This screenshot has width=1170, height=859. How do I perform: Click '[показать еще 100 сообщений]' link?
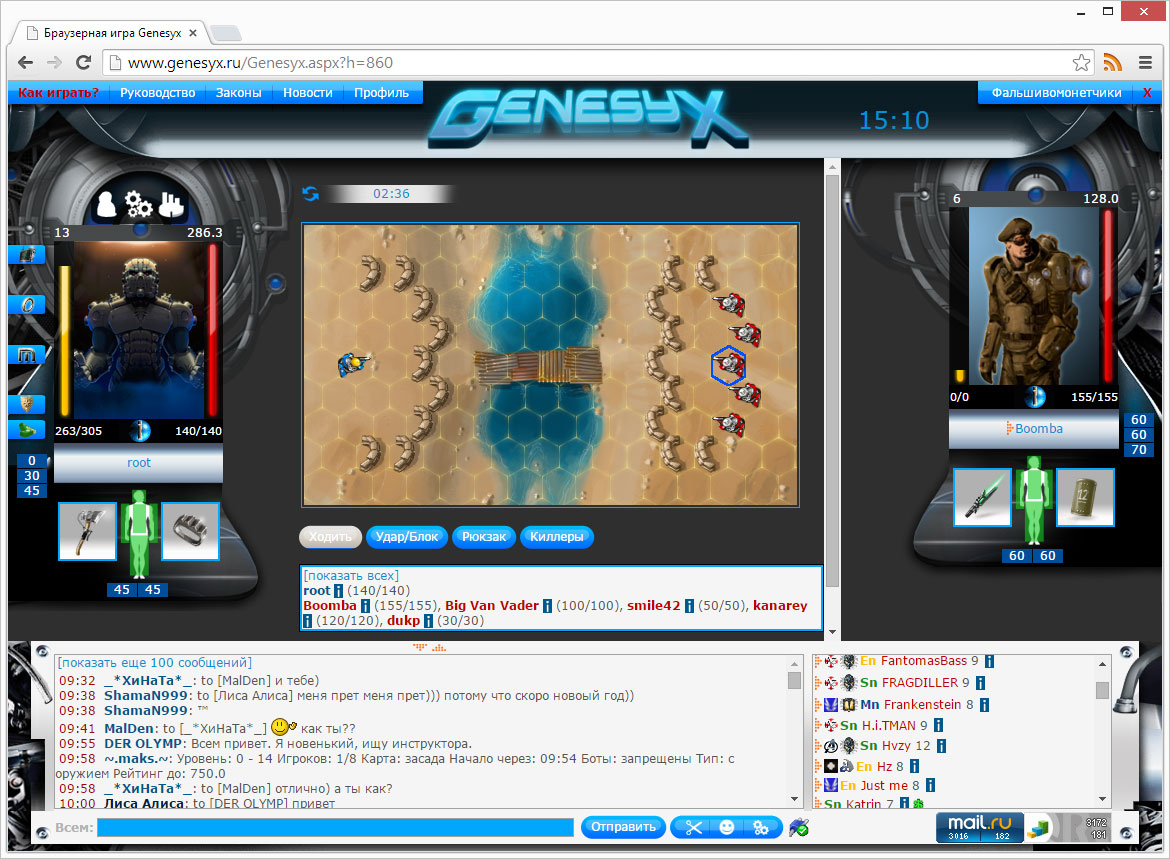[x=155, y=663]
